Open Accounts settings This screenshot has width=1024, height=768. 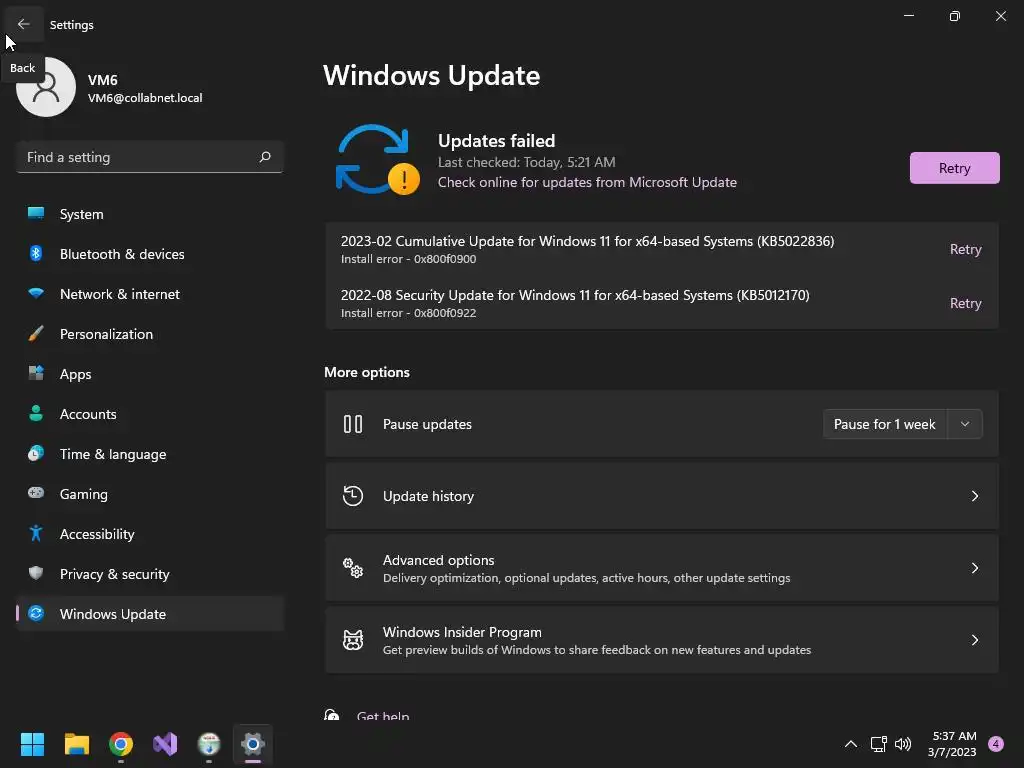pos(150,413)
